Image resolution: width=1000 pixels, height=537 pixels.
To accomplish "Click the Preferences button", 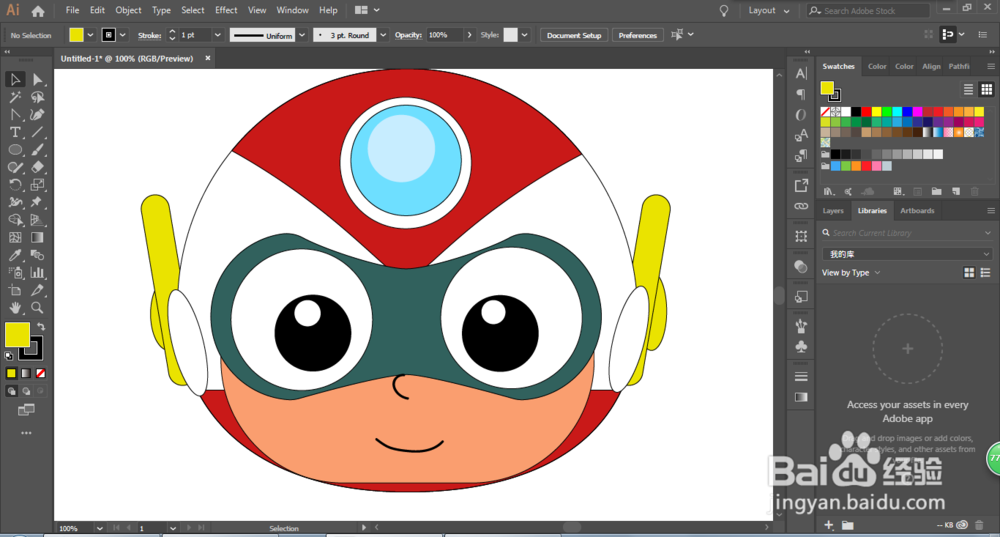I will coord(638,35).
